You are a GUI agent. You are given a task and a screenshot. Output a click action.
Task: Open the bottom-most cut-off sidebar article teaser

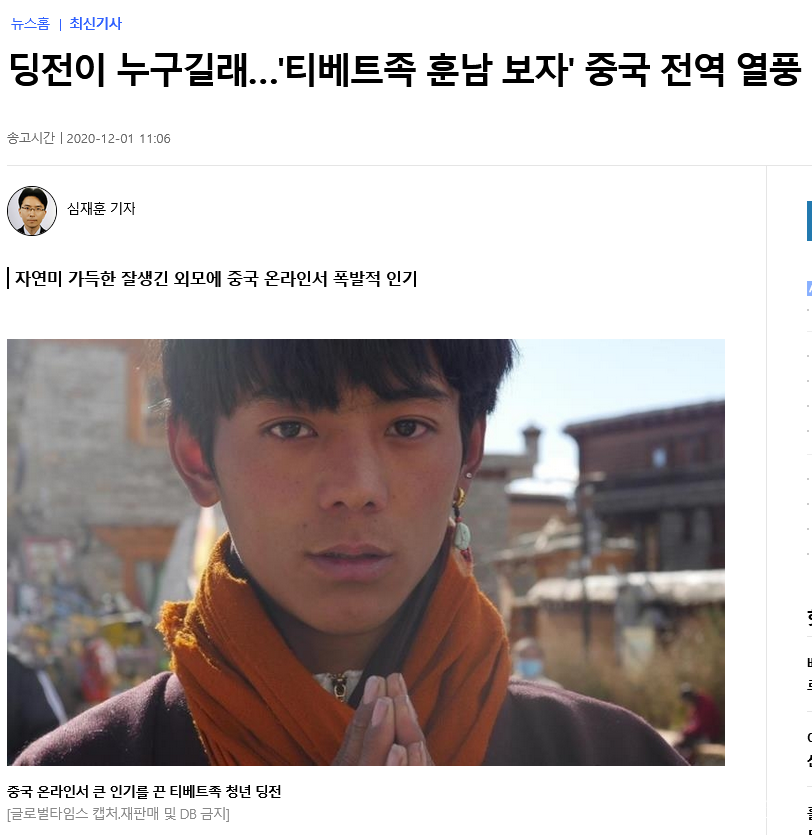pos(809,820)
